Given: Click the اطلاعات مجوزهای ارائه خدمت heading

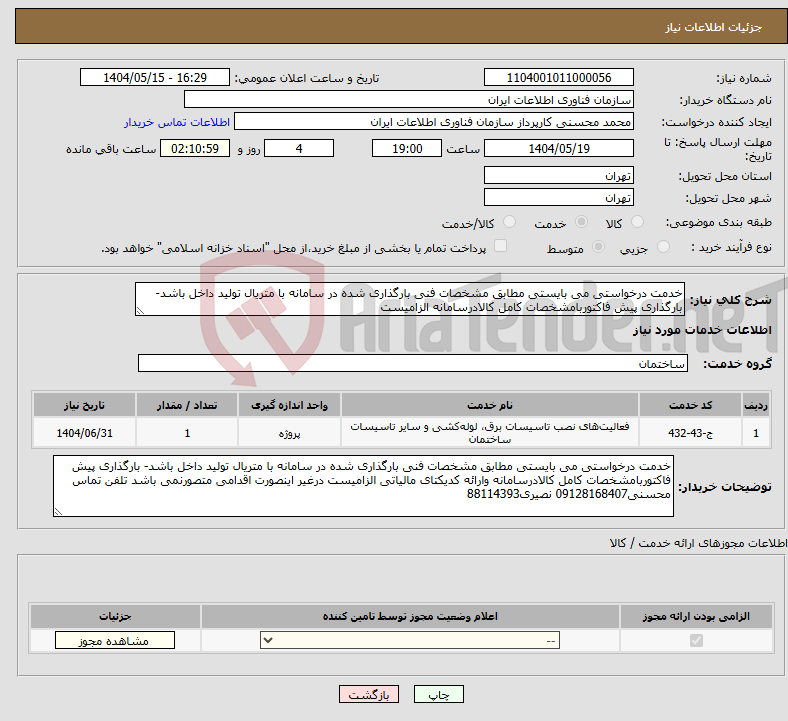Looking at the screenshot, I should pyautogui.click(x=699, y=543).
